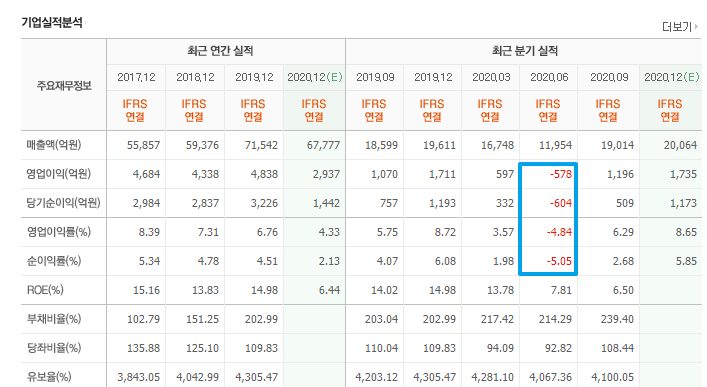Viewport: 707px width, 387px height.
Task: Click net income value 1,173
Action: tap(683, 203)
